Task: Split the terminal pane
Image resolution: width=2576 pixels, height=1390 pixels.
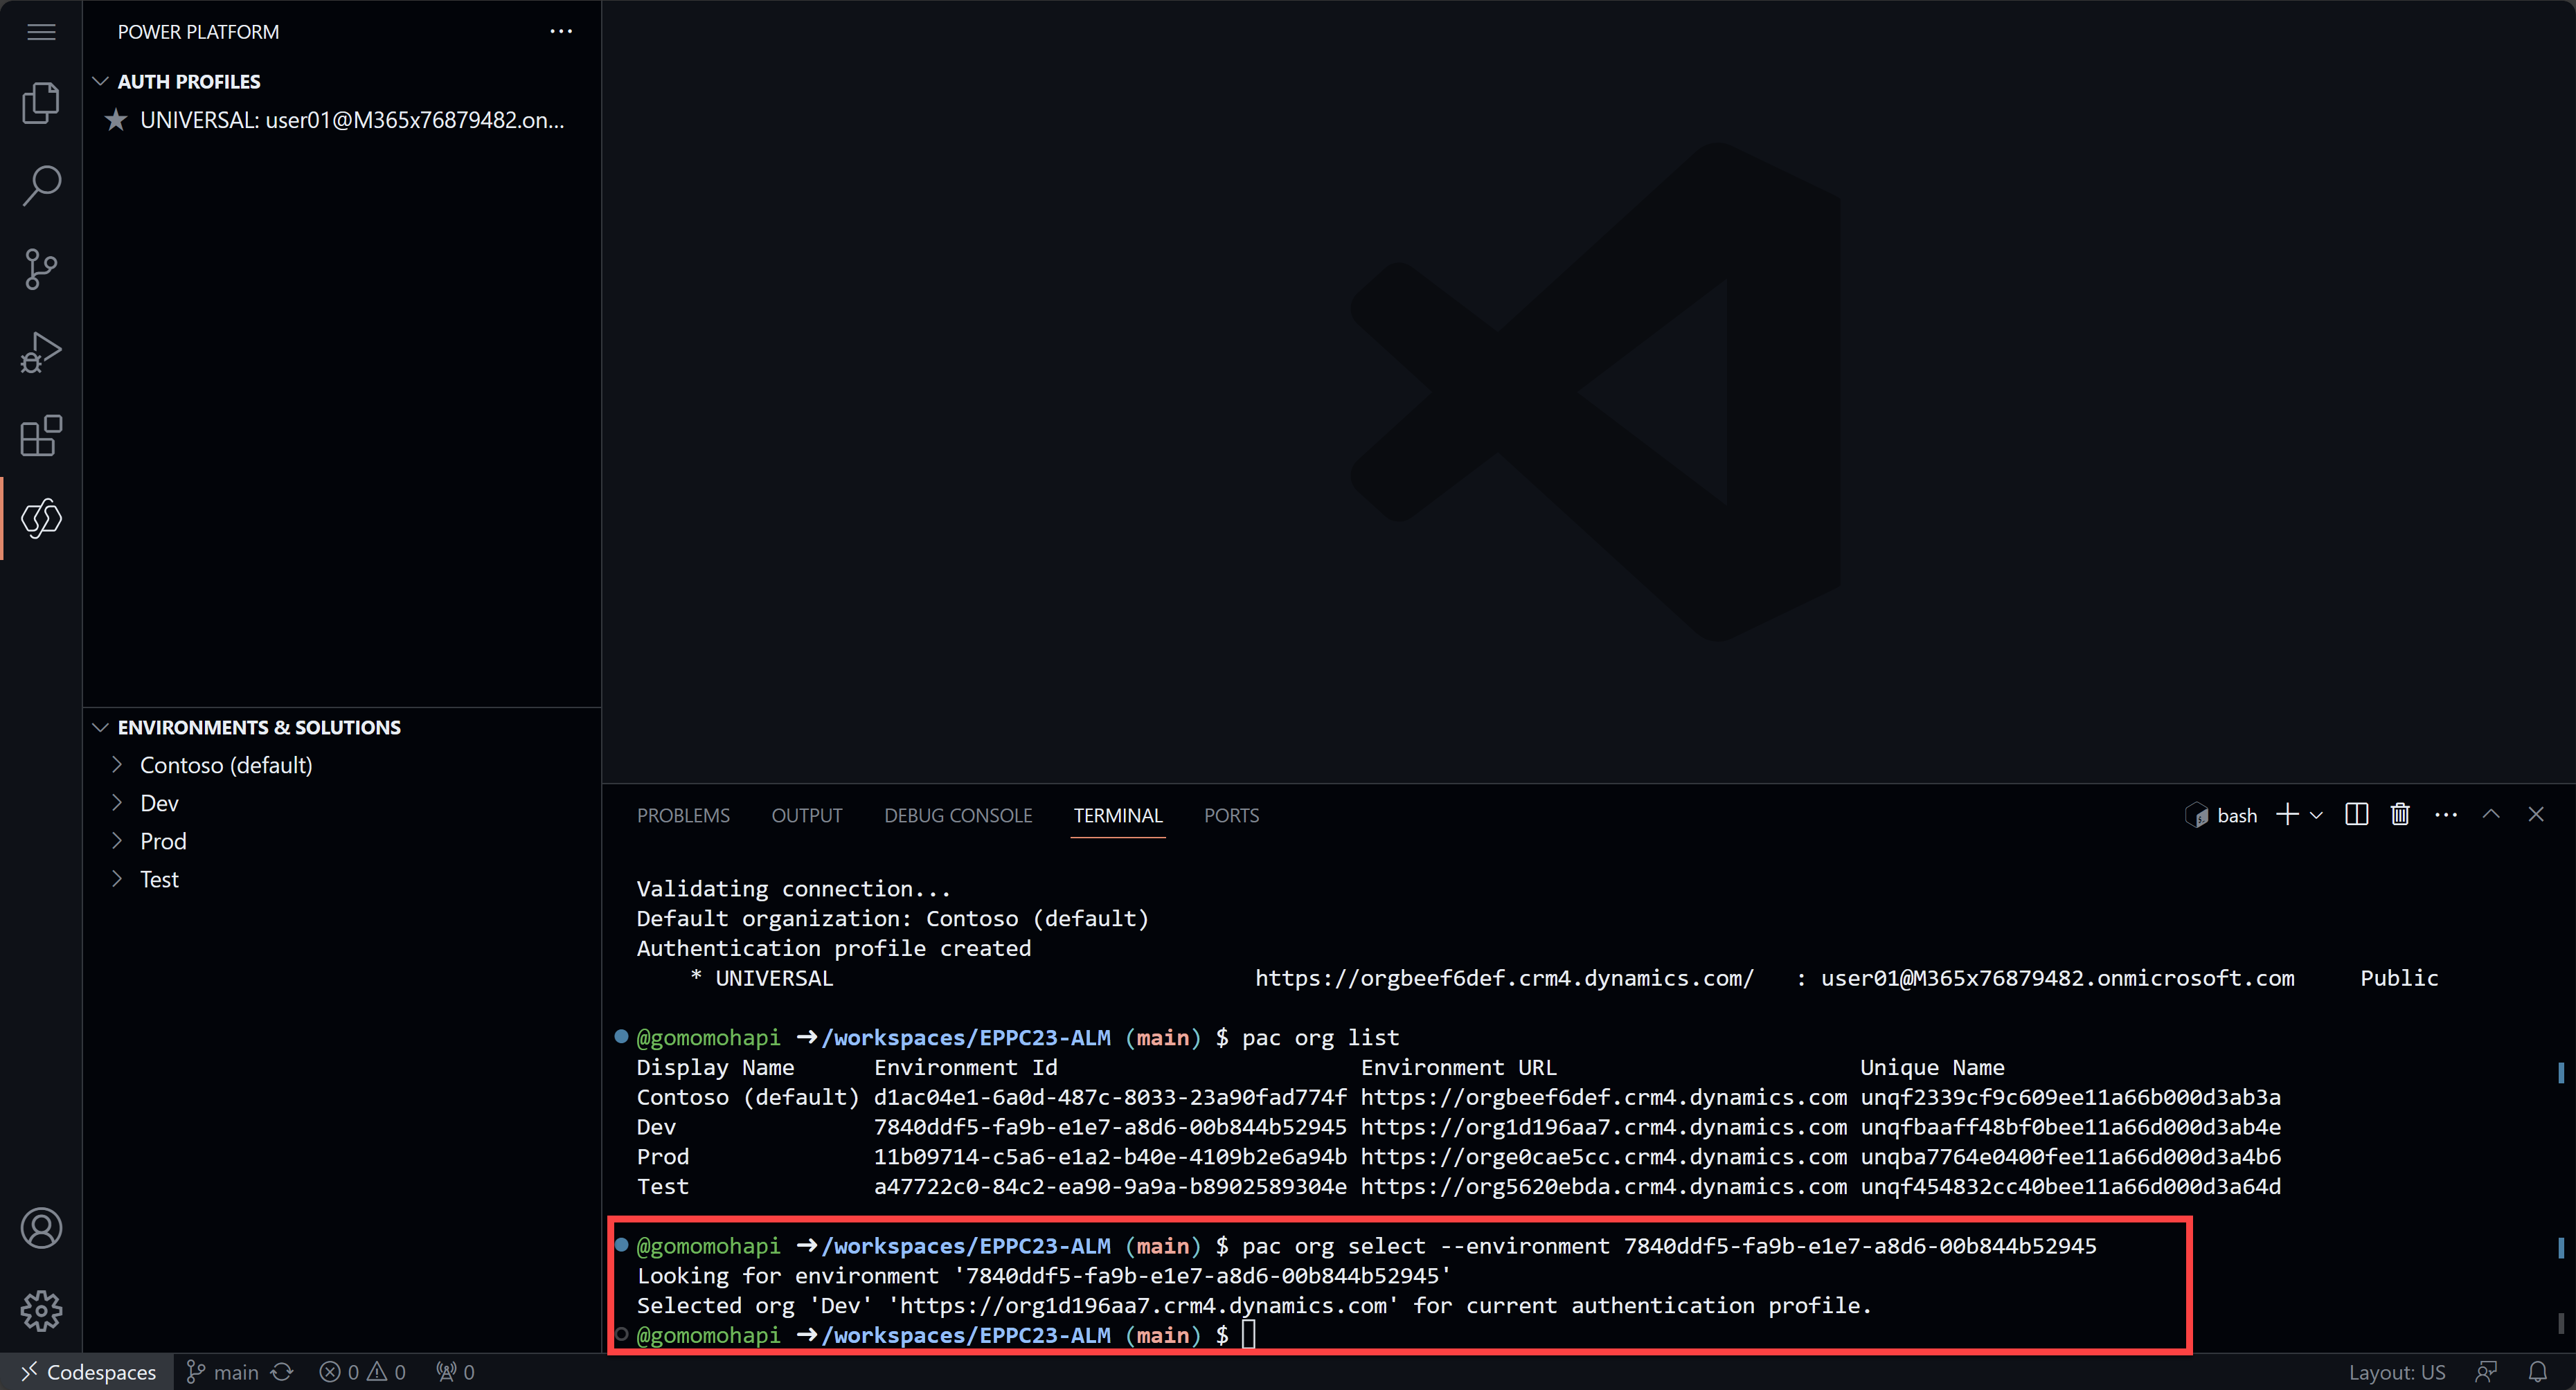Action: [2356, 815]
